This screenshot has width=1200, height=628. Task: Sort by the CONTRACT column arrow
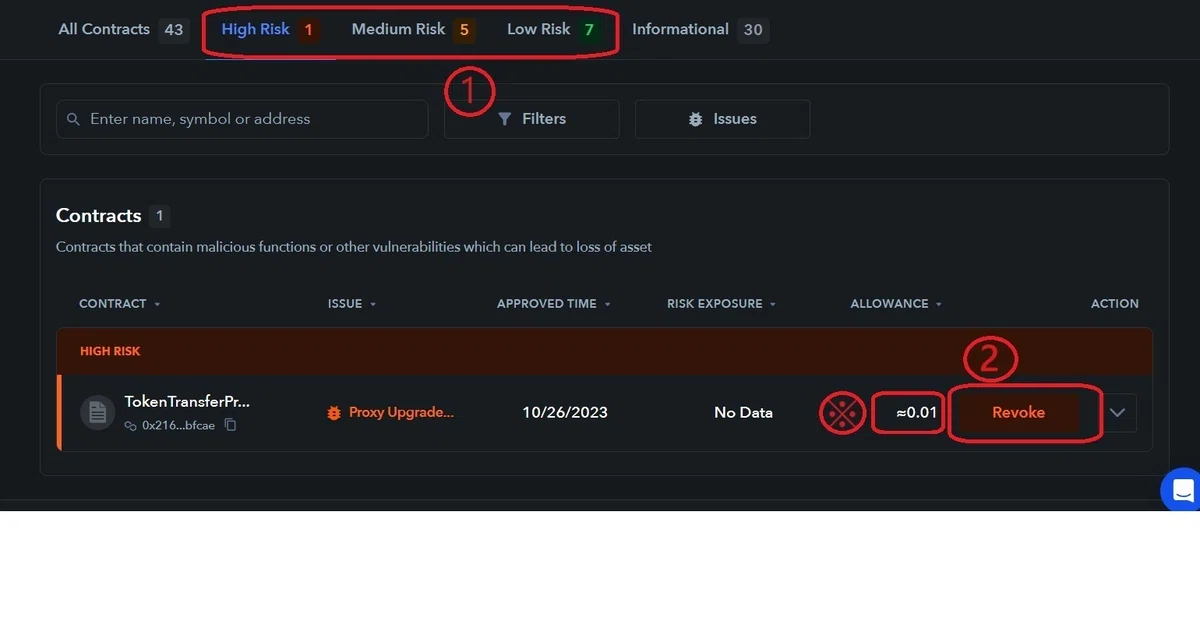[x=157, y=304]
